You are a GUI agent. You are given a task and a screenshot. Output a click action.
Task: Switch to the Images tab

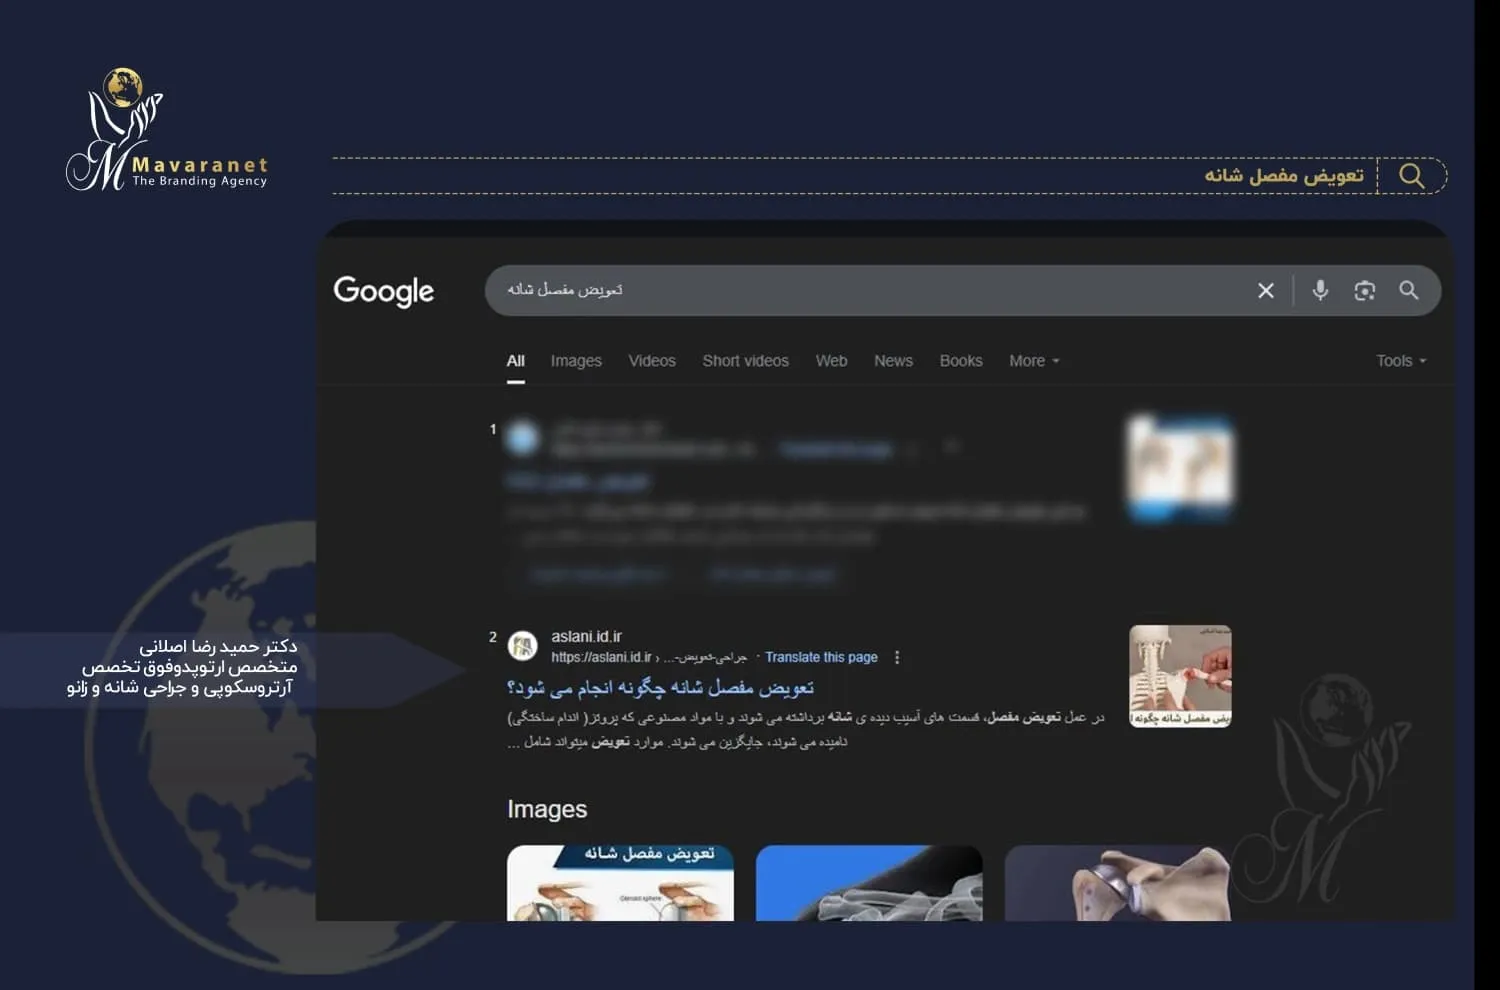[x=576, y=361]
